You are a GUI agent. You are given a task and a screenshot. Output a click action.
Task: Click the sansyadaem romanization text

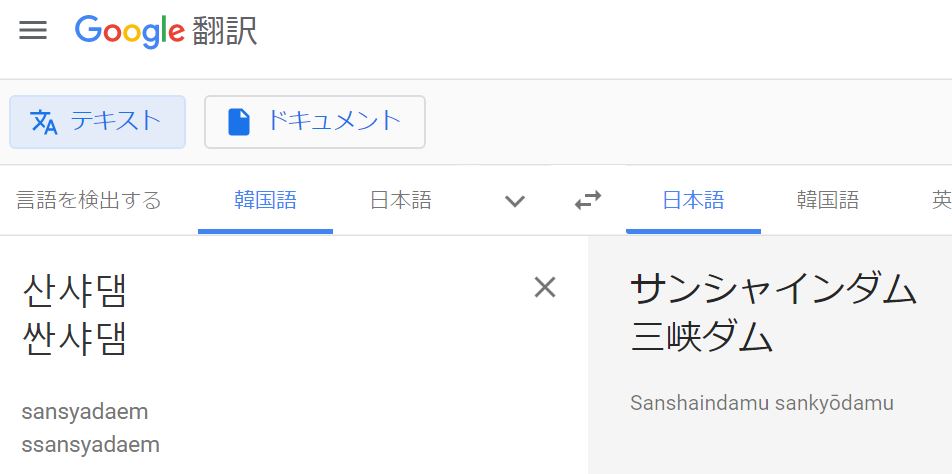[84, 411]
